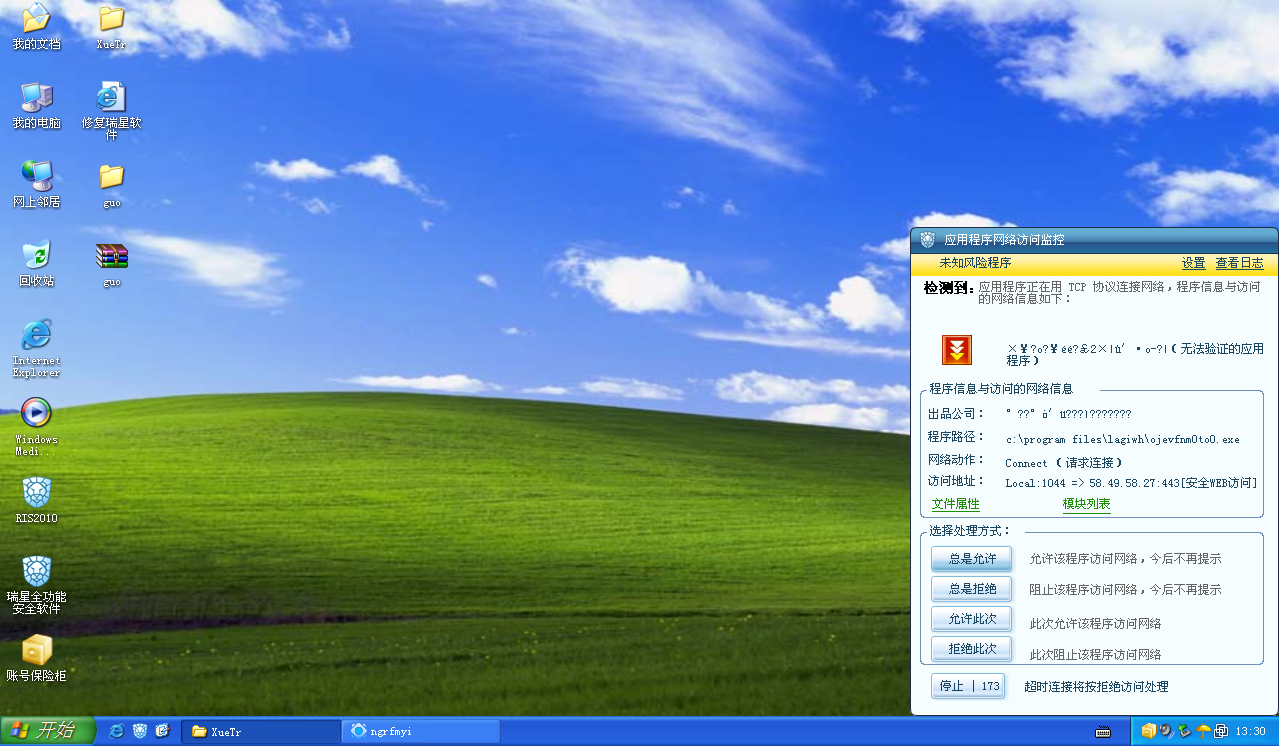Click the access address 58.49.58.27:443 text
The height and width of the screenshot is (746, 1279).
coord(1130,483)
